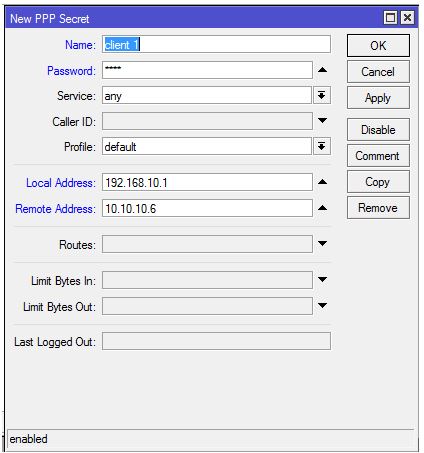Click the Limit Bytes In box
Screen dimensions: 424x453
click(x=207, y=280)
